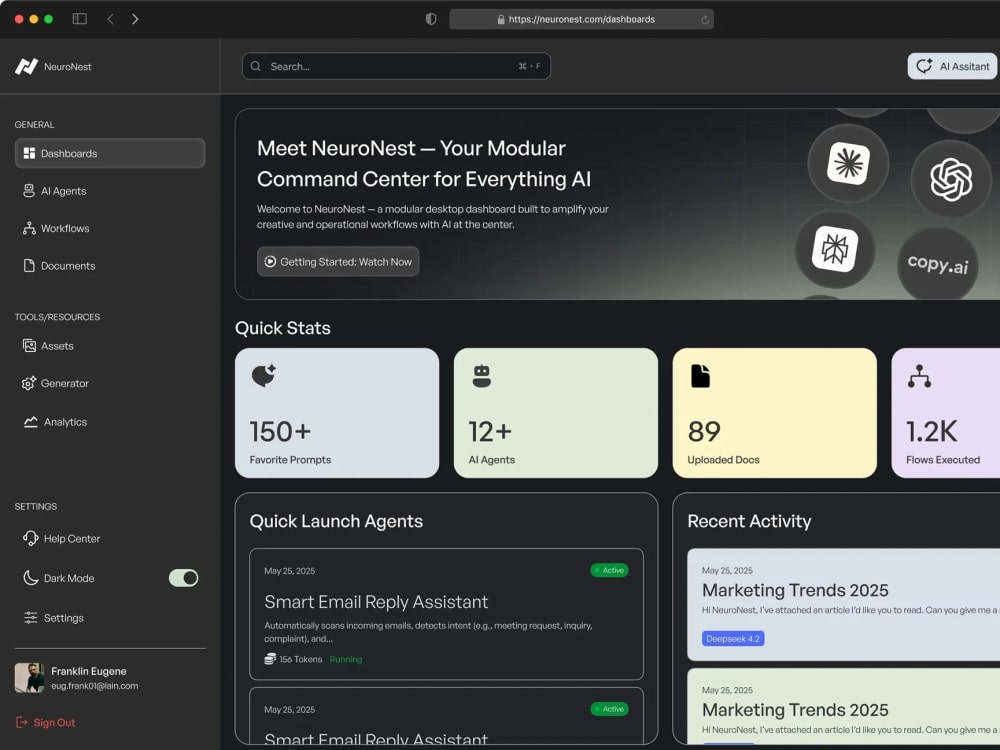Click the browser forward arrow
This screenshot has height=750, width=1000.
[x=135, y=19]
